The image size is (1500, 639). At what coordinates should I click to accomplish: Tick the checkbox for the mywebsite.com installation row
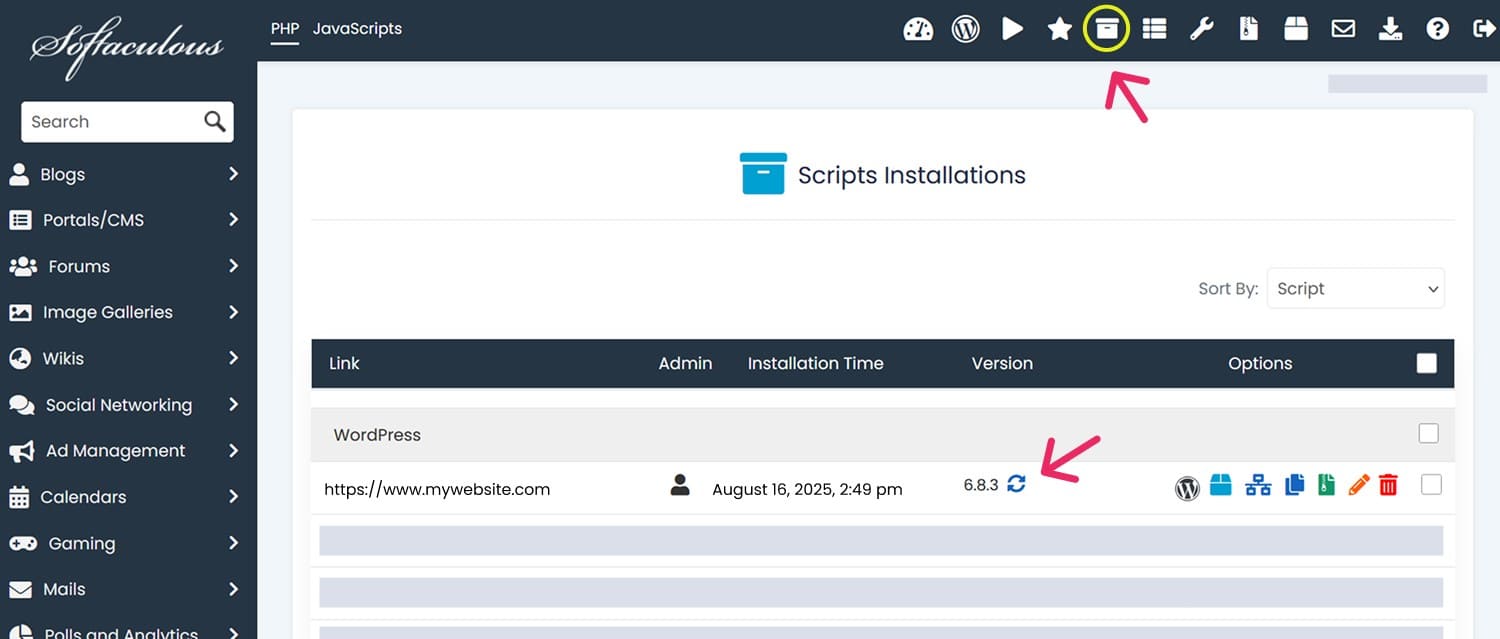pyautogui.click(x=1431, y=484)
